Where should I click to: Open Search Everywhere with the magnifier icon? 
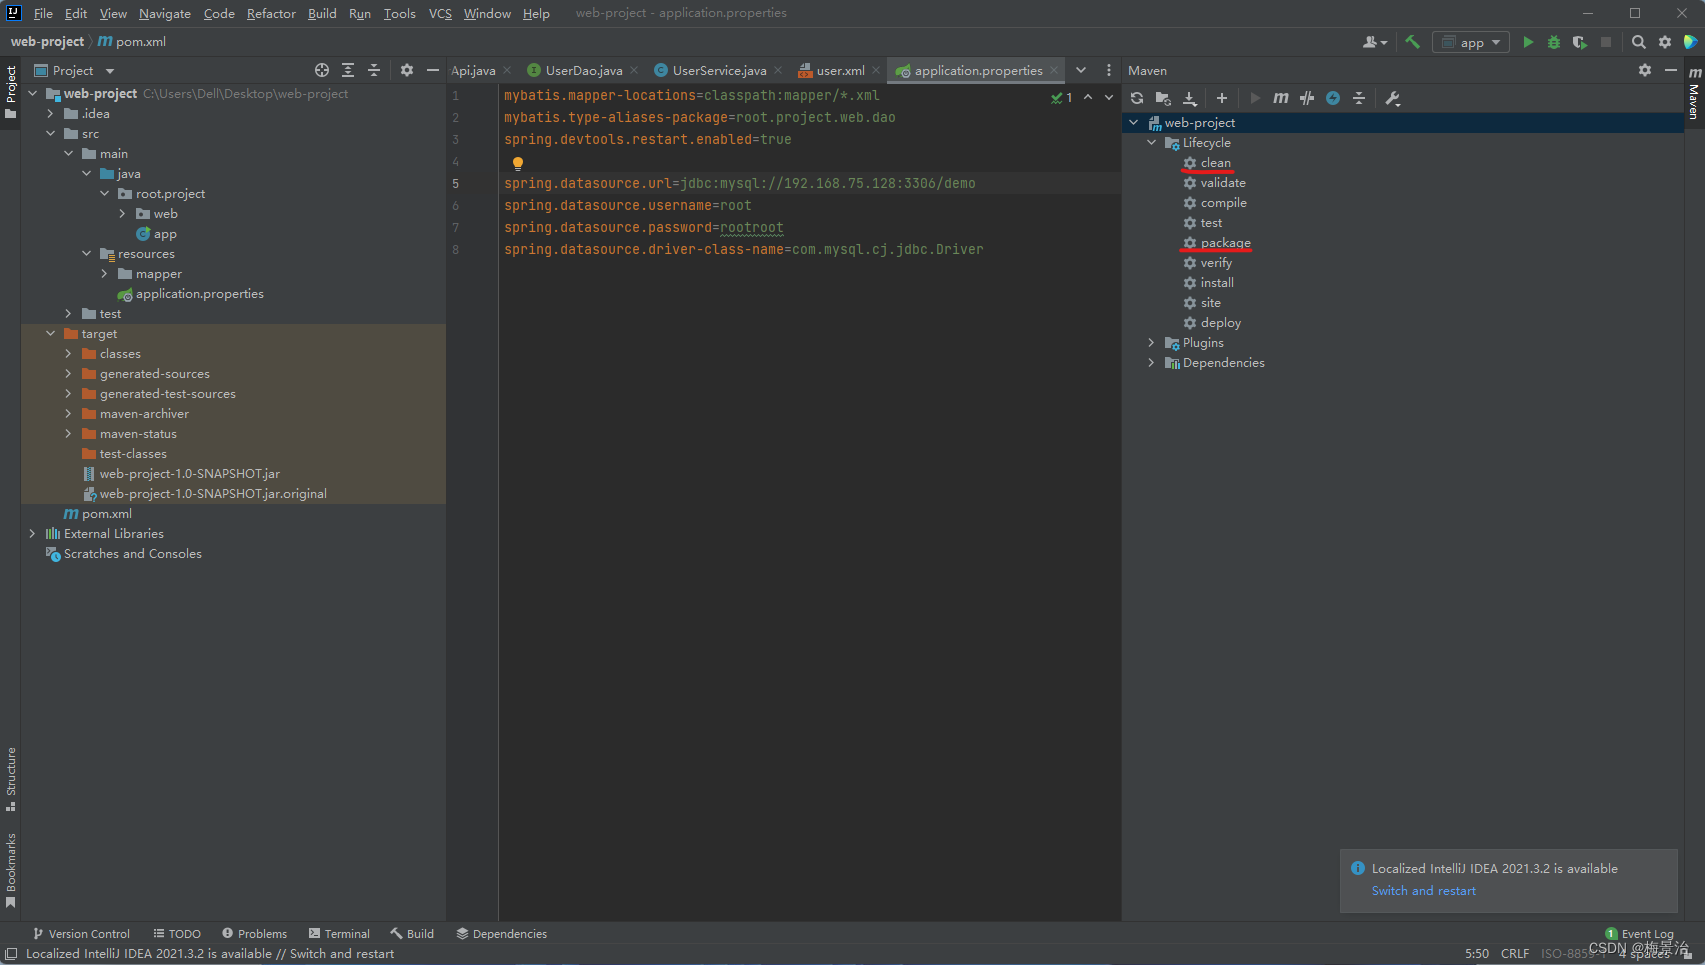click(1639, 42)
